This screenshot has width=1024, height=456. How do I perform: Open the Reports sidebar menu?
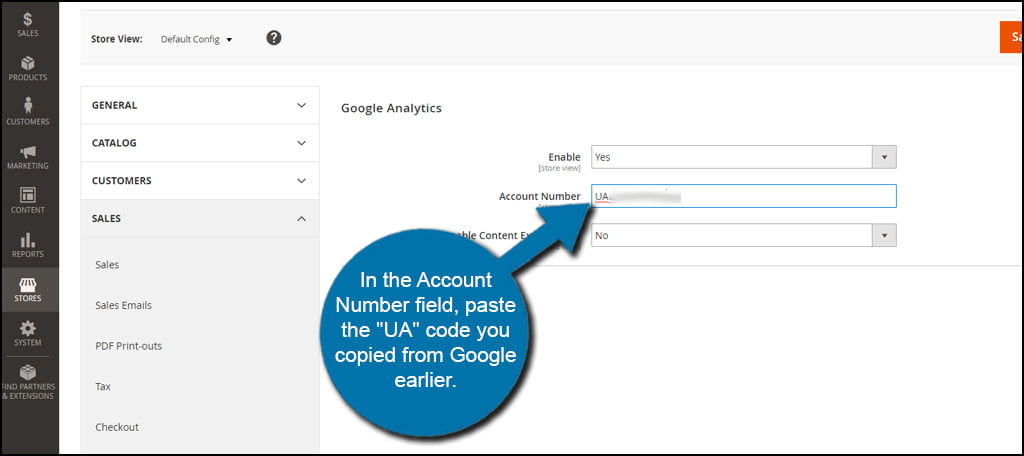coord(28,245)
